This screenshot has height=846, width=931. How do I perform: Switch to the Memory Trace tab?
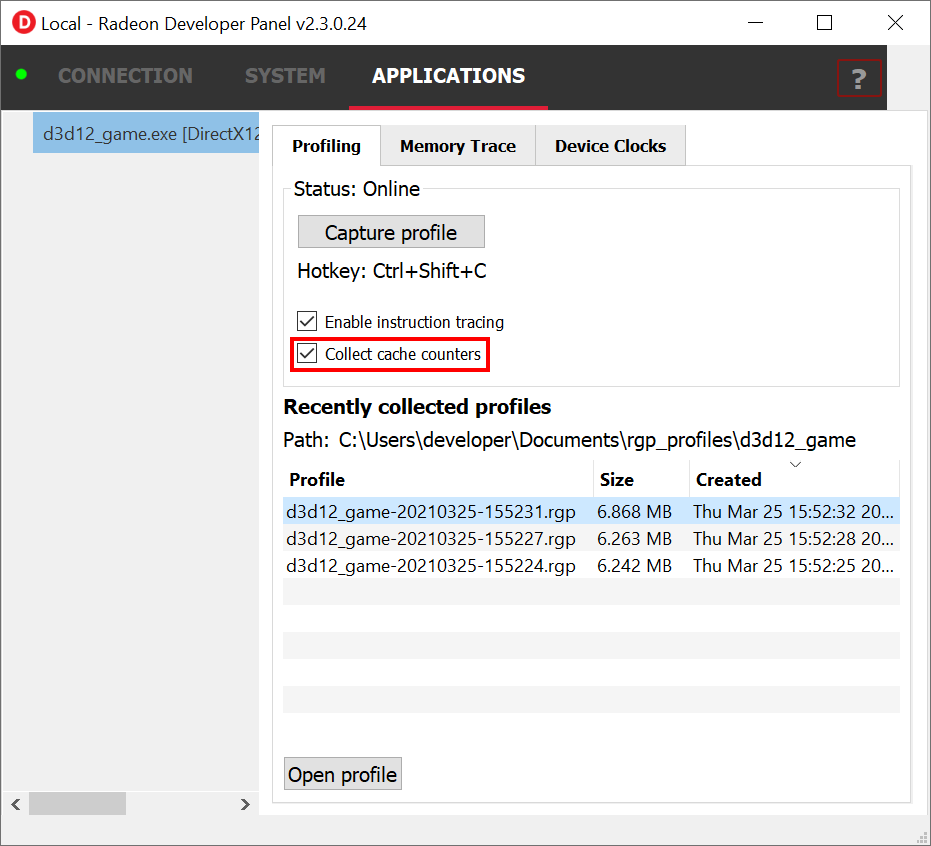click(458, 146)
